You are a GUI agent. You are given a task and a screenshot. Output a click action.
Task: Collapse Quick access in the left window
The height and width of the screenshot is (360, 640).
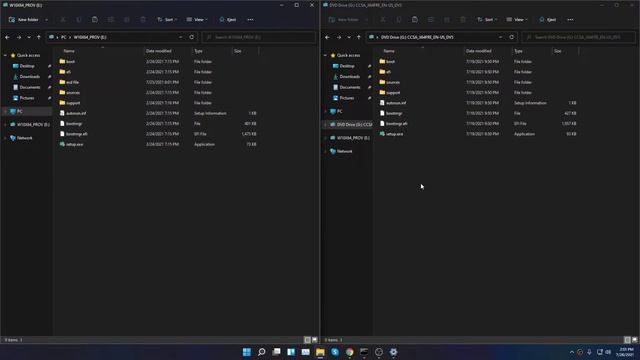point(5,55)
